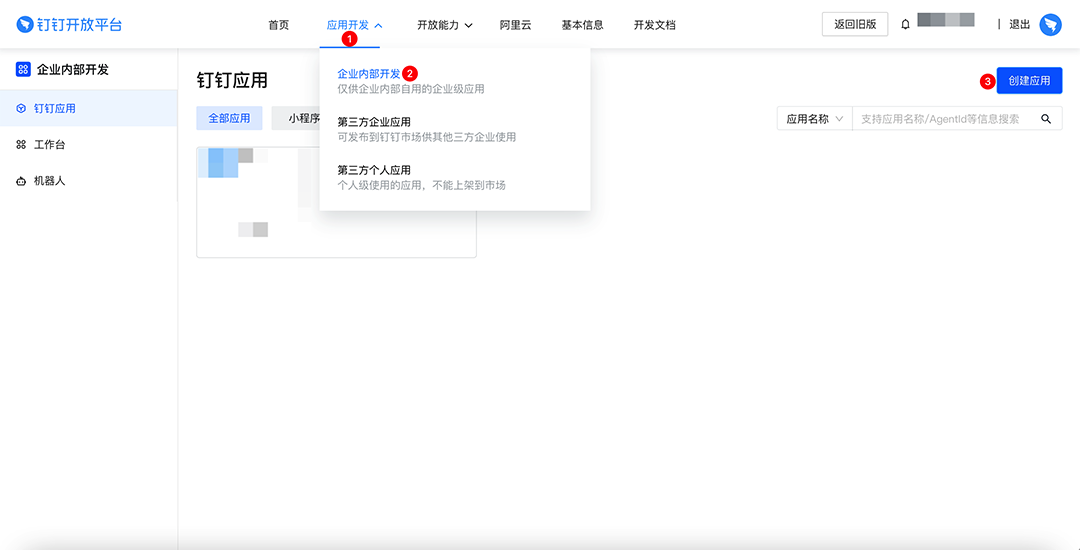Click the 企业内部开发 header icon
This screenshot has height=550, width=1080.
(23, 70)
